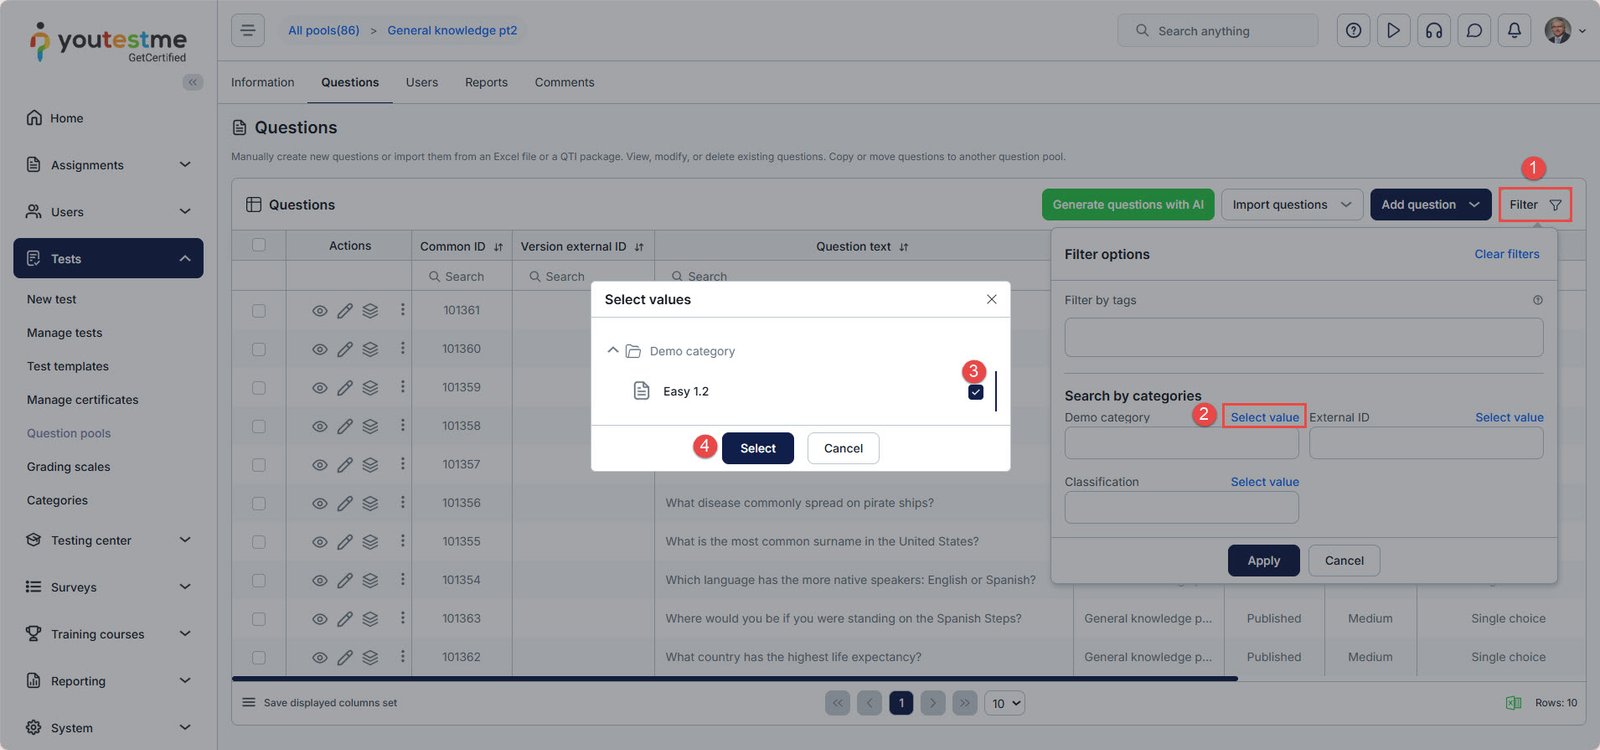
Task: Check the row checkbox for question 101361
Action: coord(259,311)
